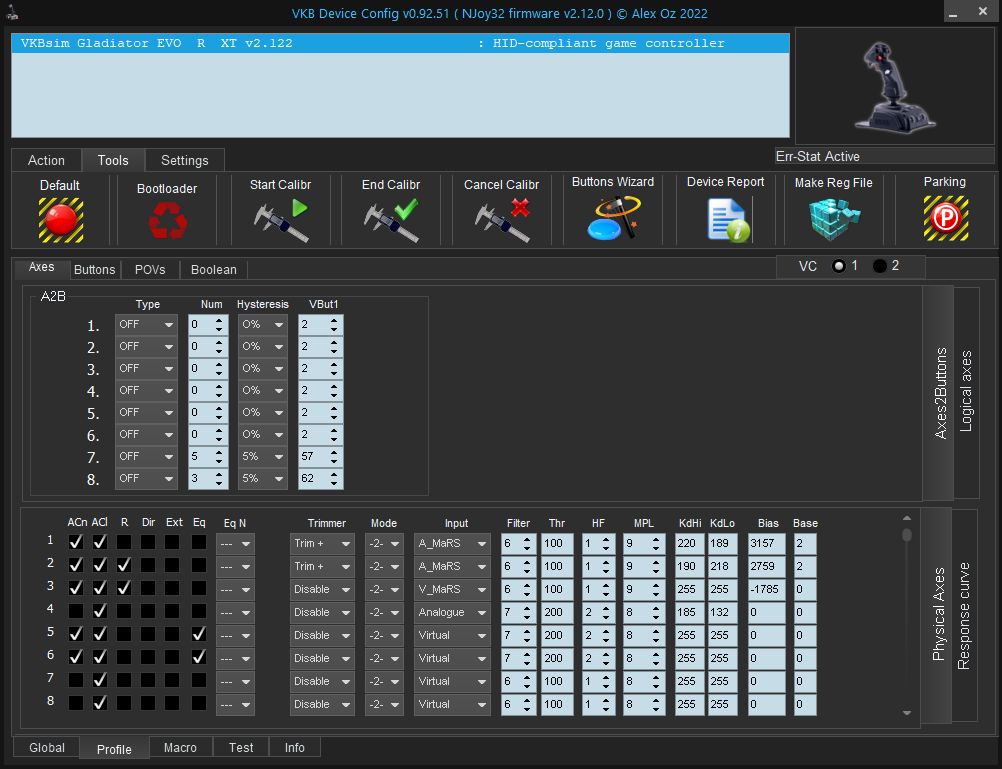Open Type dropdown for A2B row 1
Image resolution: width=1002 pixels, height=769 pixels.
(146, 325)
